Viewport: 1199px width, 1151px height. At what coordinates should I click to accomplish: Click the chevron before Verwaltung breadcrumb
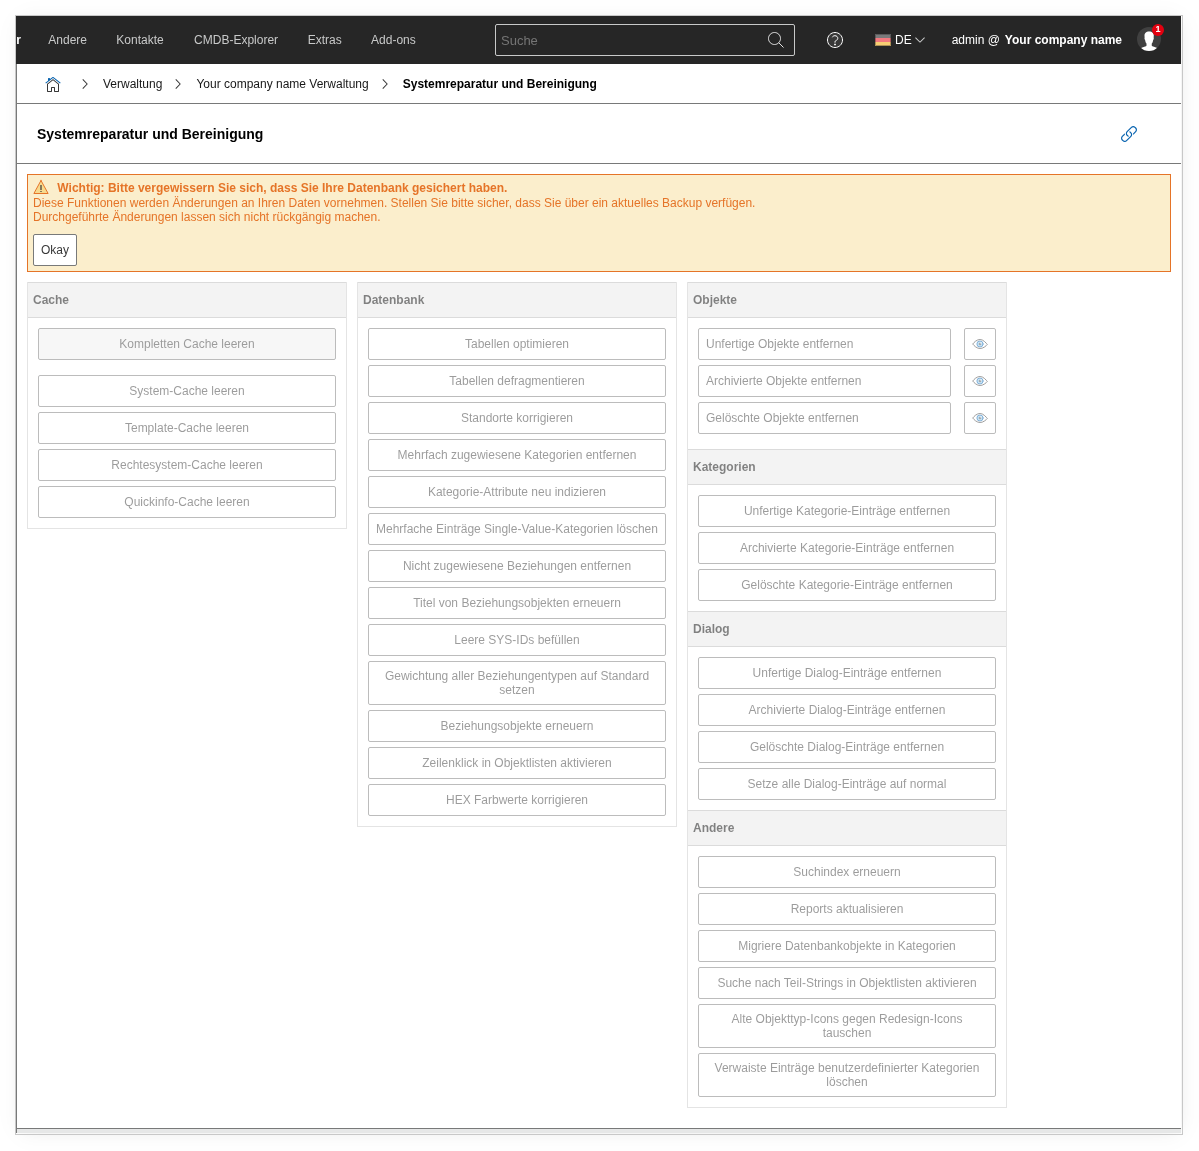(85, 84)
